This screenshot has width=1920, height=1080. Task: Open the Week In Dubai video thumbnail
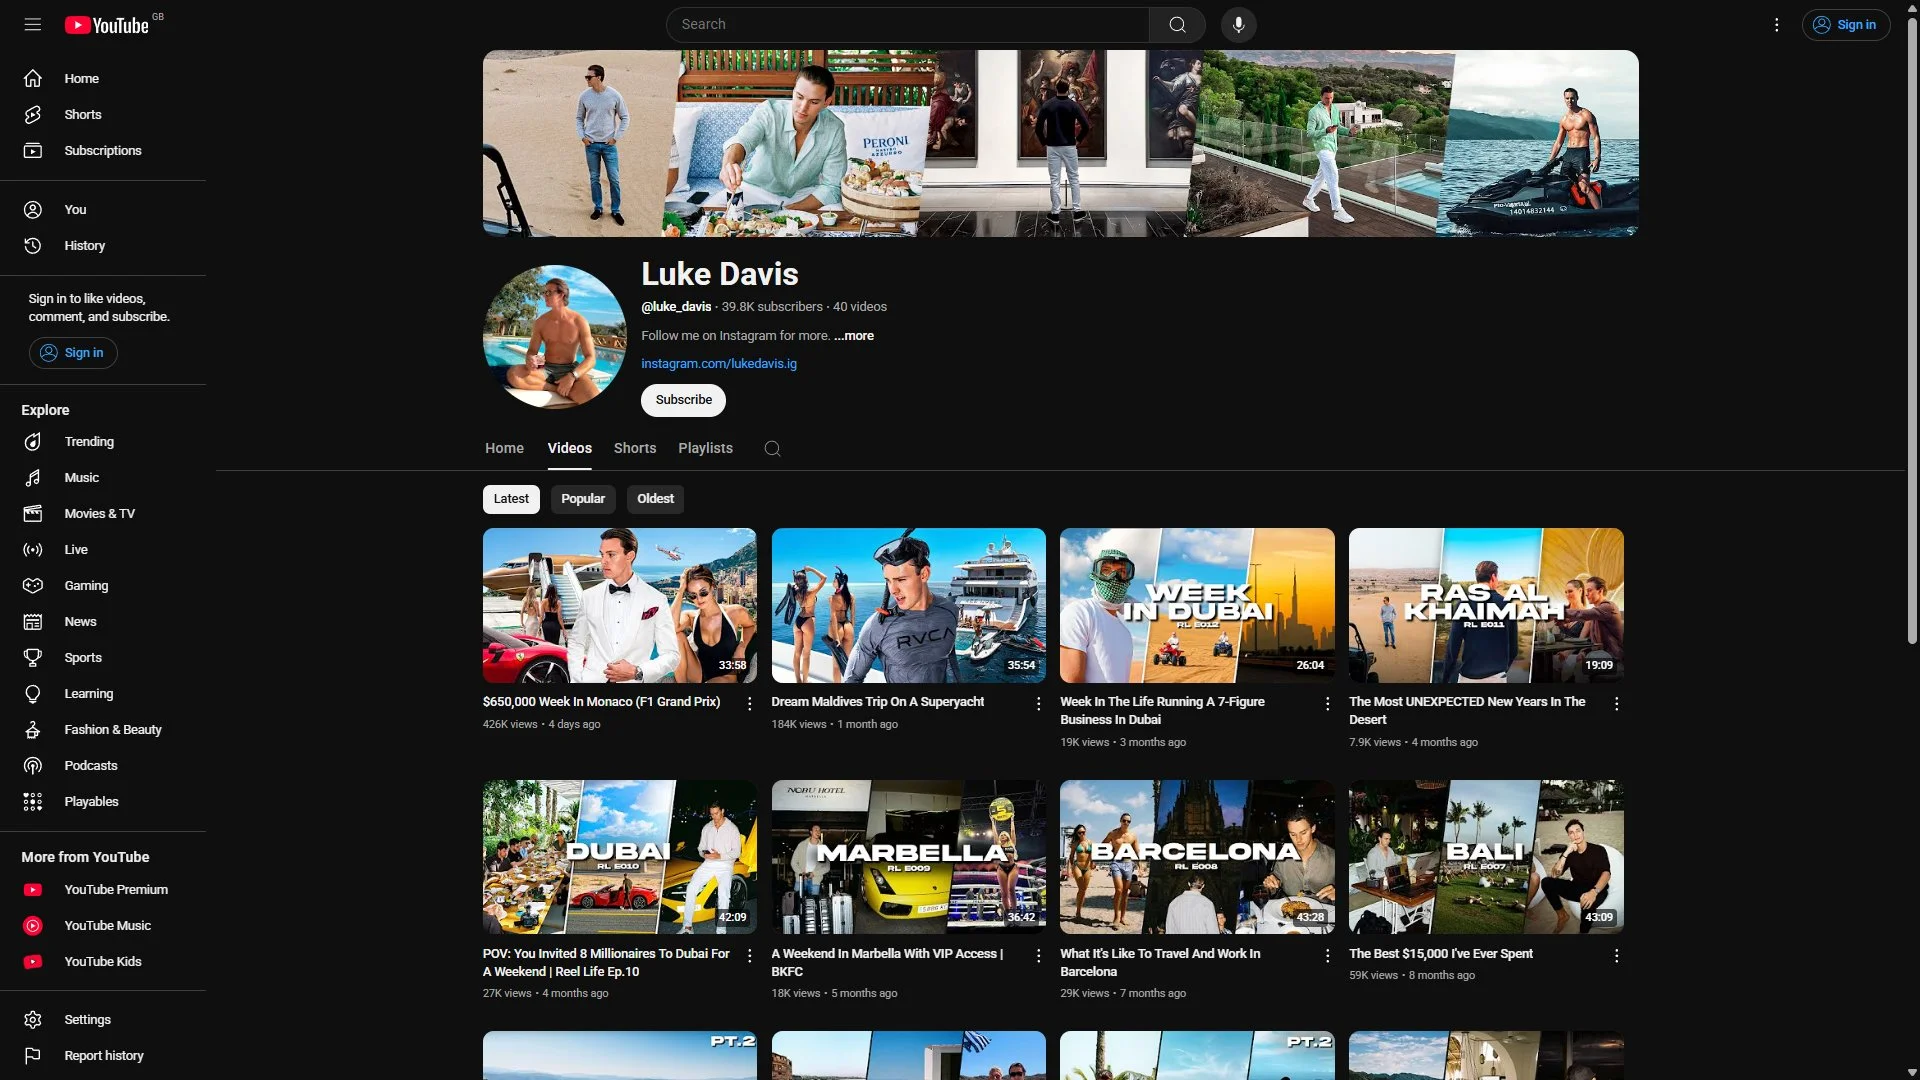point(1197,606)
